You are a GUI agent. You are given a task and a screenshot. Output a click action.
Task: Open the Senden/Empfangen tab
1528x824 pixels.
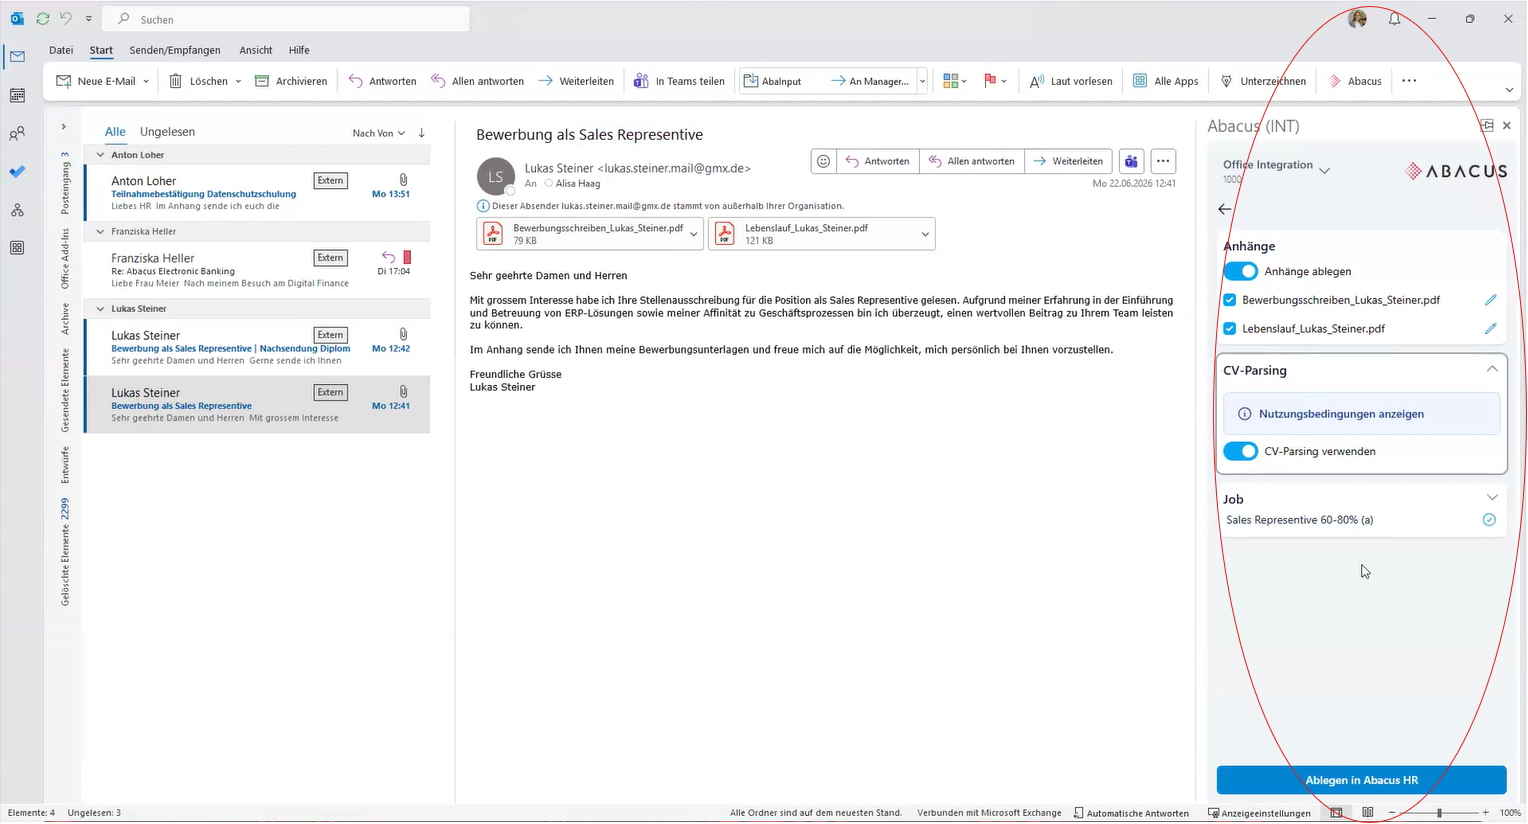pos(175,50)
